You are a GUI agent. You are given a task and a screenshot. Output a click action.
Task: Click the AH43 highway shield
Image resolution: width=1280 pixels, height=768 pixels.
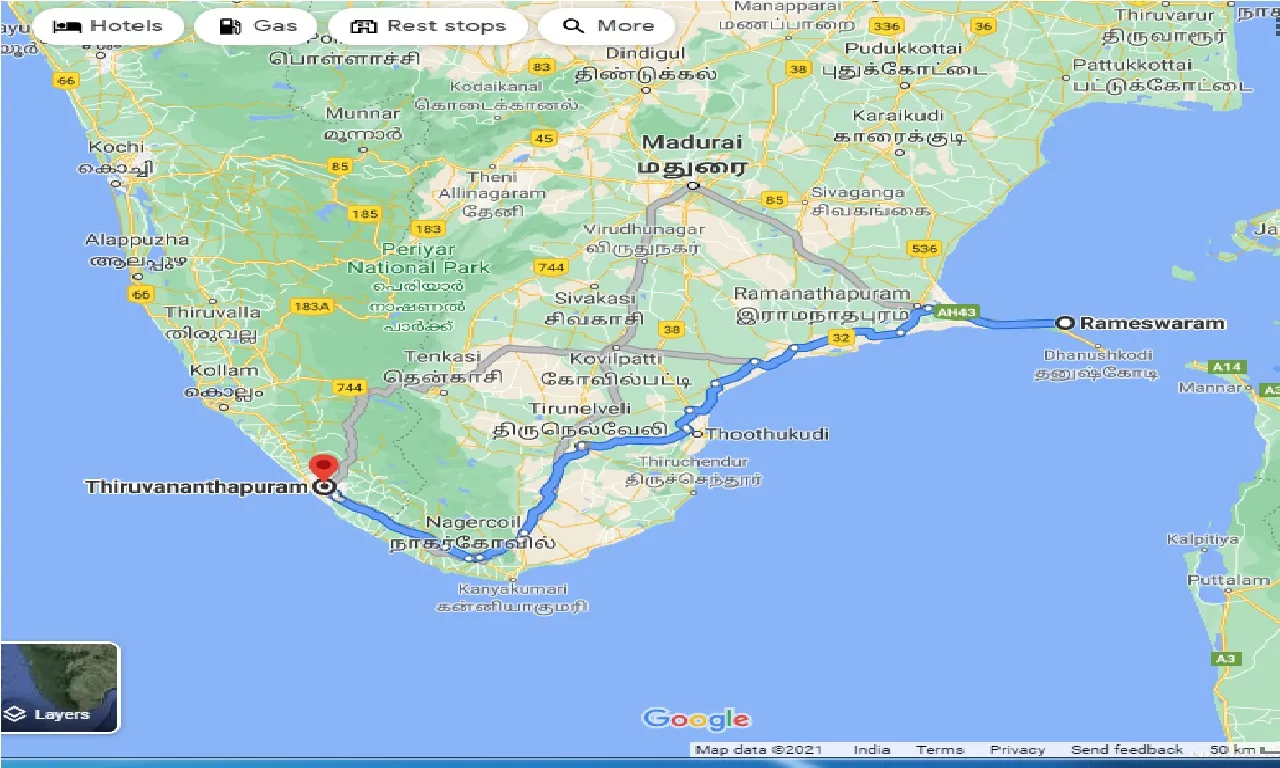(x=955, y=313)
